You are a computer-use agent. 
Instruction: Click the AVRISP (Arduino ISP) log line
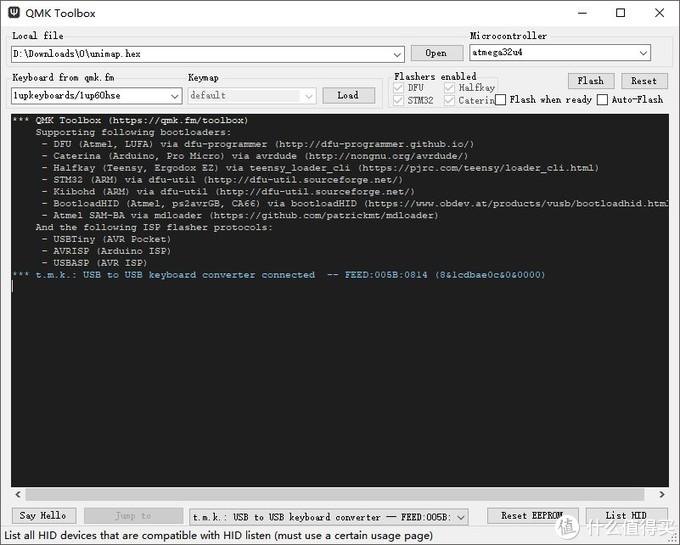coord(107,251)
